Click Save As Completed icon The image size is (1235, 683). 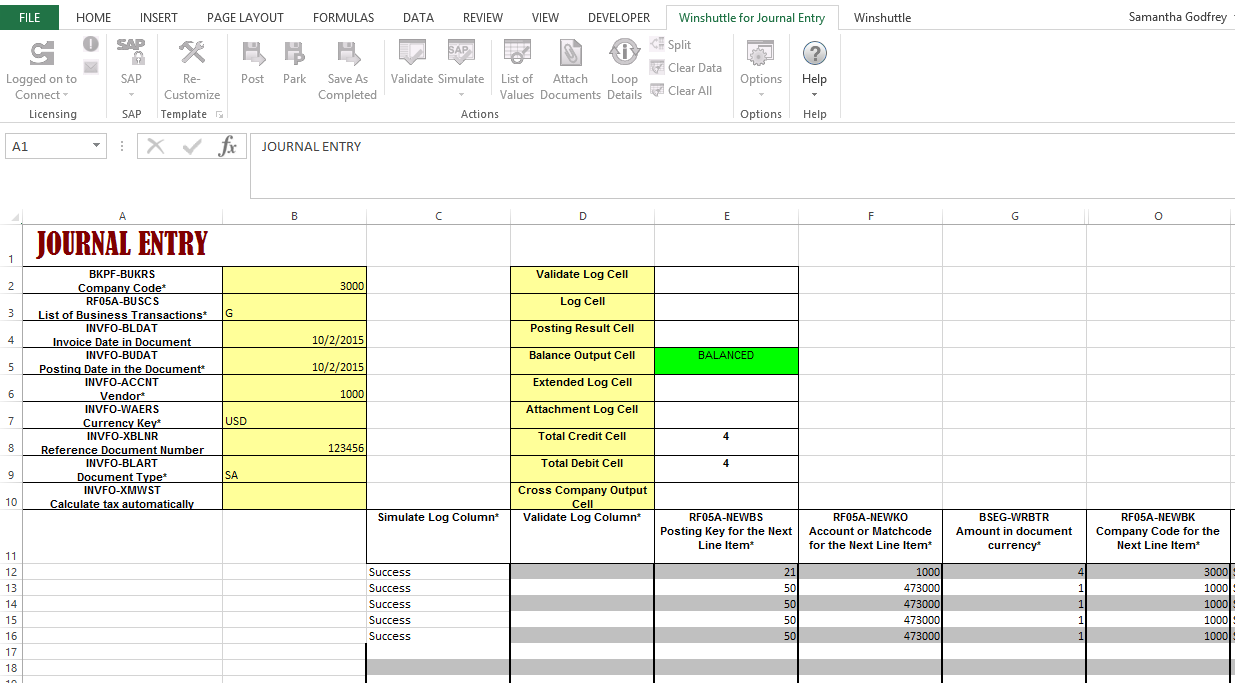tap(347, 54)
